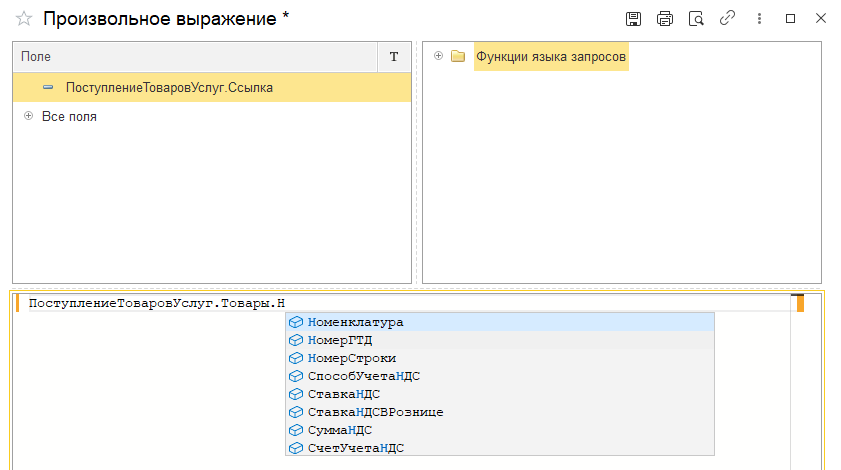
Task: Choose СтавкаНДС from autocomplete list
Action: pyautogui.click(x=500, y=394)
